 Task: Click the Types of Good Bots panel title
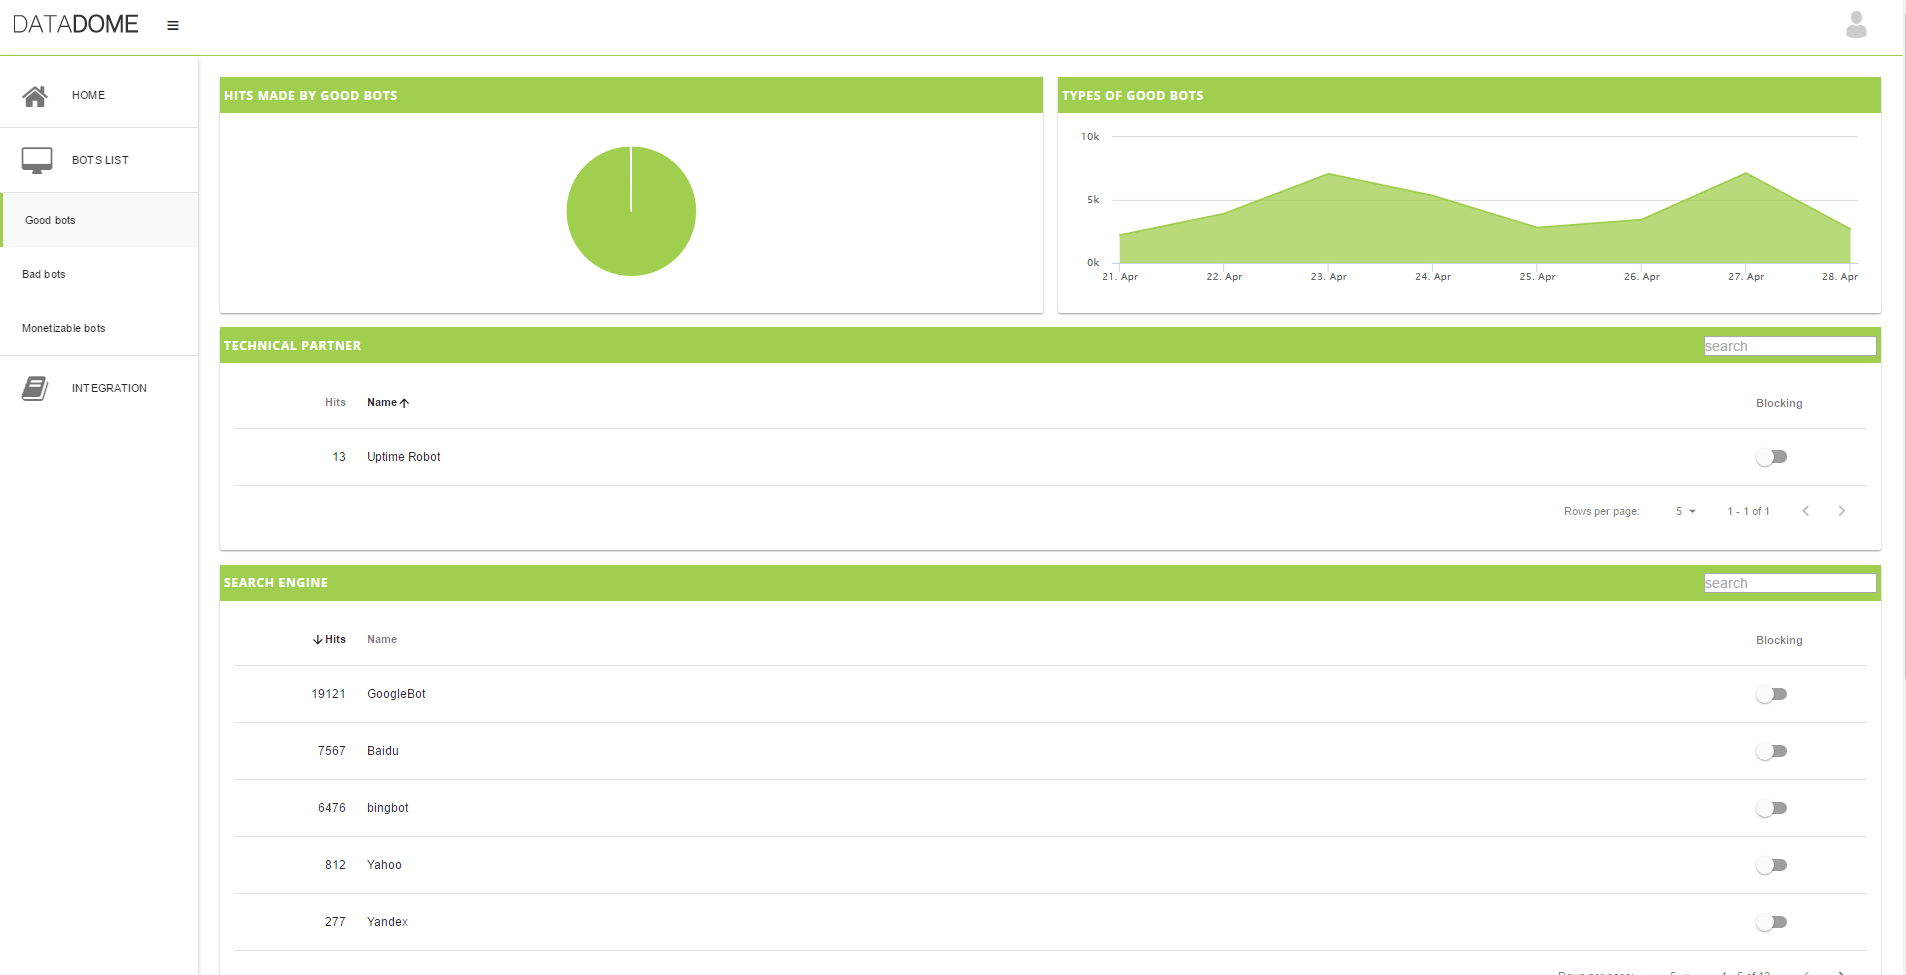[x=1133, y=96]
